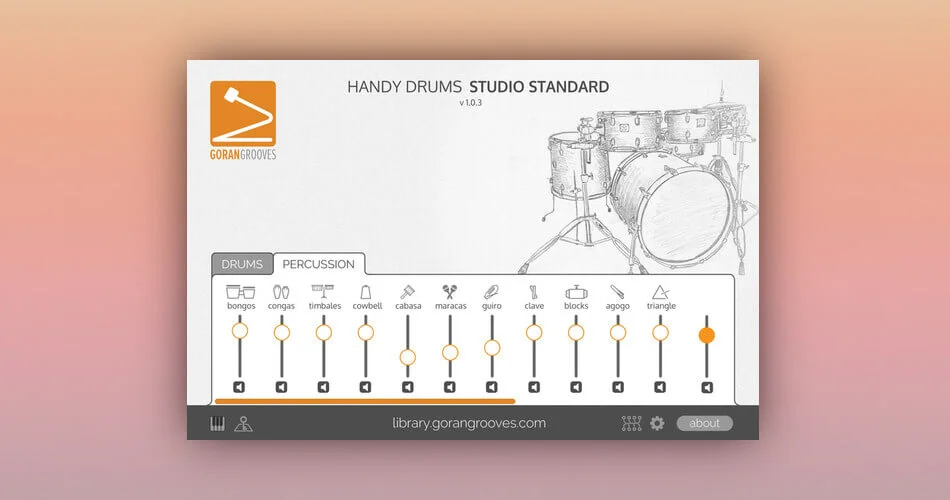
Task: Click the orange master fader knob
Action: [x=706, y=335]
